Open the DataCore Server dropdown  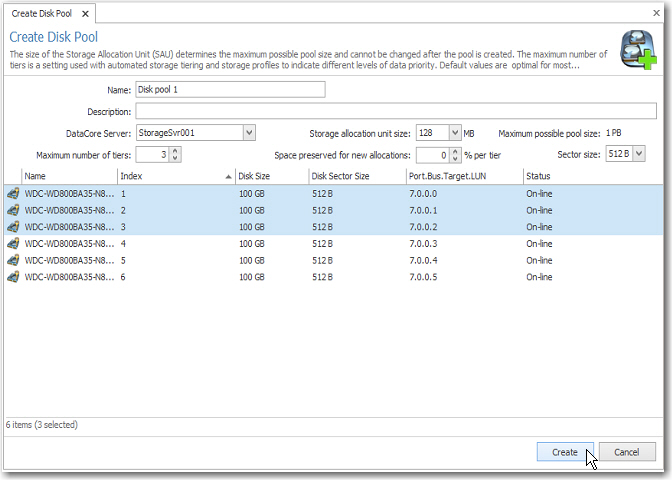pyautogui.click(x=249, y=132)
